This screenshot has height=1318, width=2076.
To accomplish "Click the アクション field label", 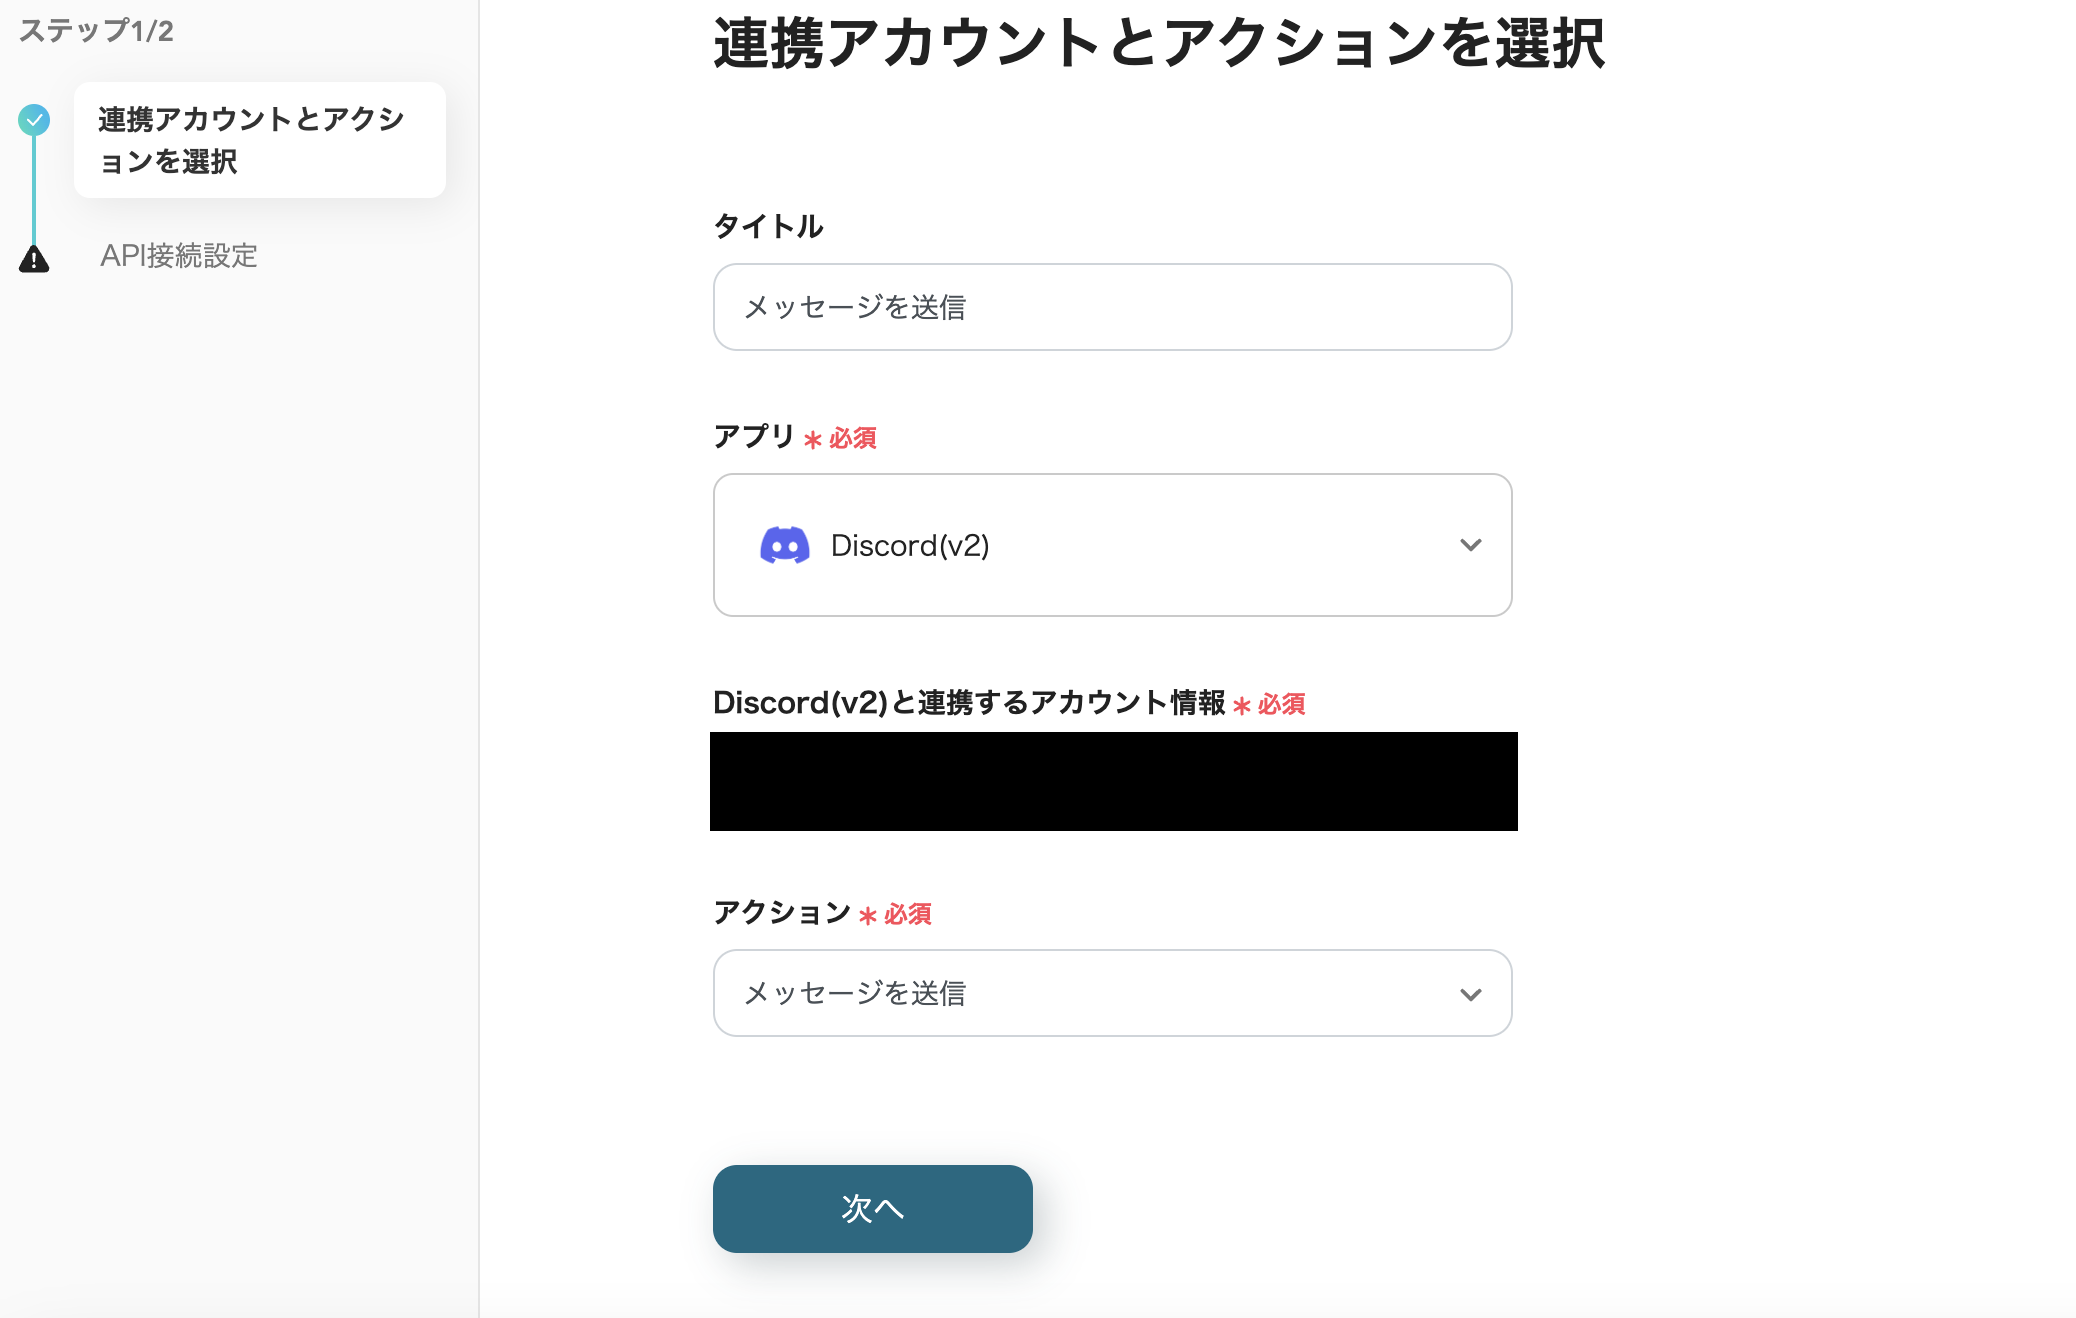I will (x=781, y=912).
